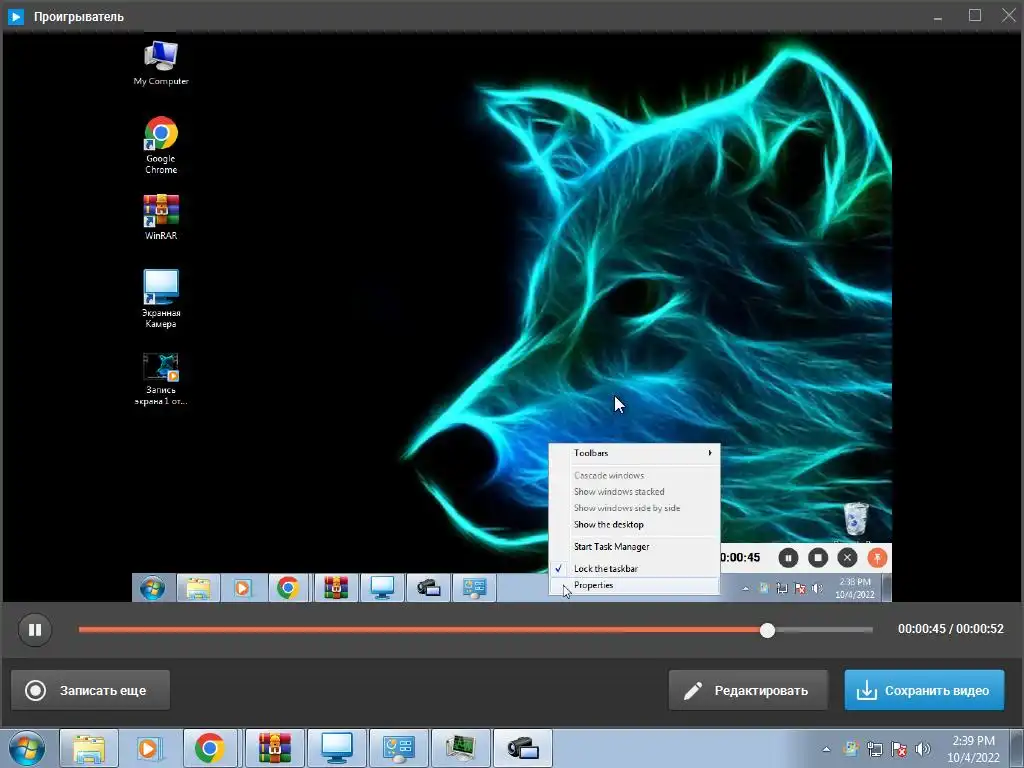This screenshot has height=768, width=1024.
Task: Click the orange pin icon on the recording widget
Action: click(877, 558)
